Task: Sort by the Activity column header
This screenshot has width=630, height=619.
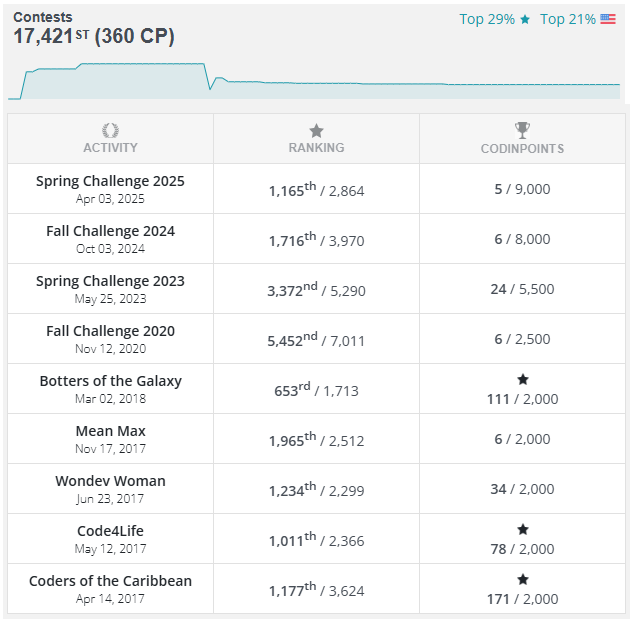Action: click(110, 147)
